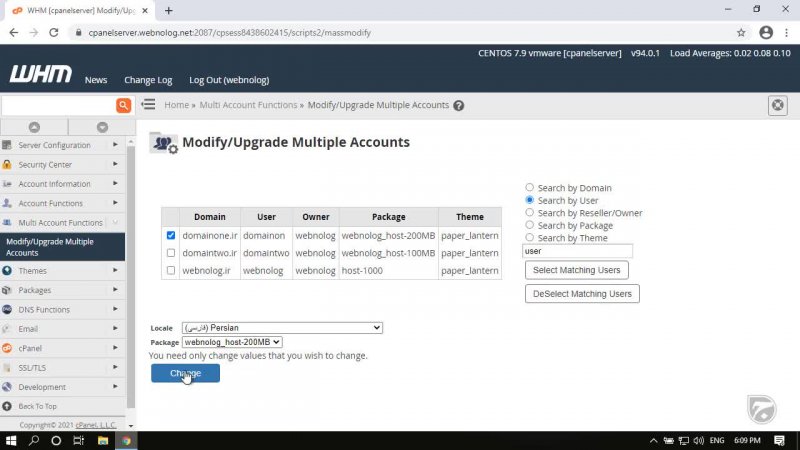Click the cPanel sidebar icon

(x=7, y=348)
